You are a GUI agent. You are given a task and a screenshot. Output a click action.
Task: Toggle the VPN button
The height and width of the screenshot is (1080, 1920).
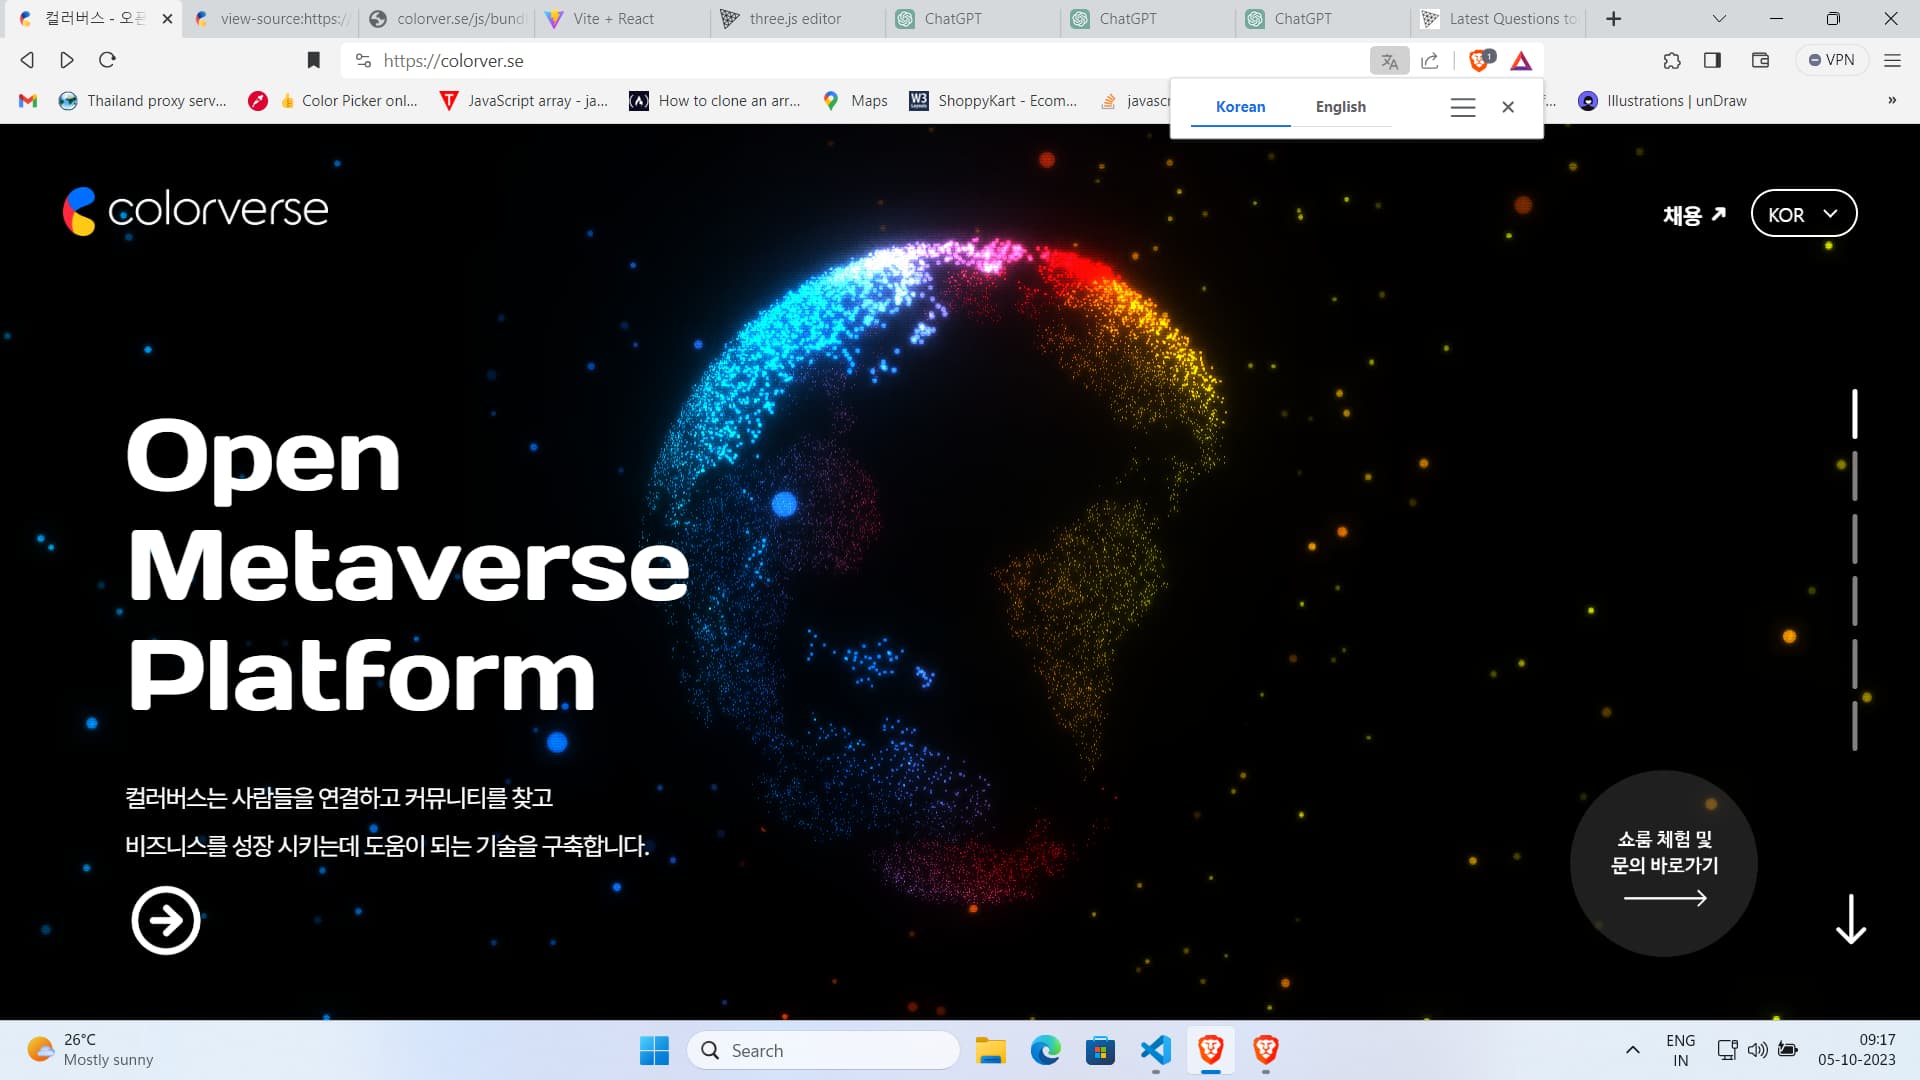coord(1831,60)
